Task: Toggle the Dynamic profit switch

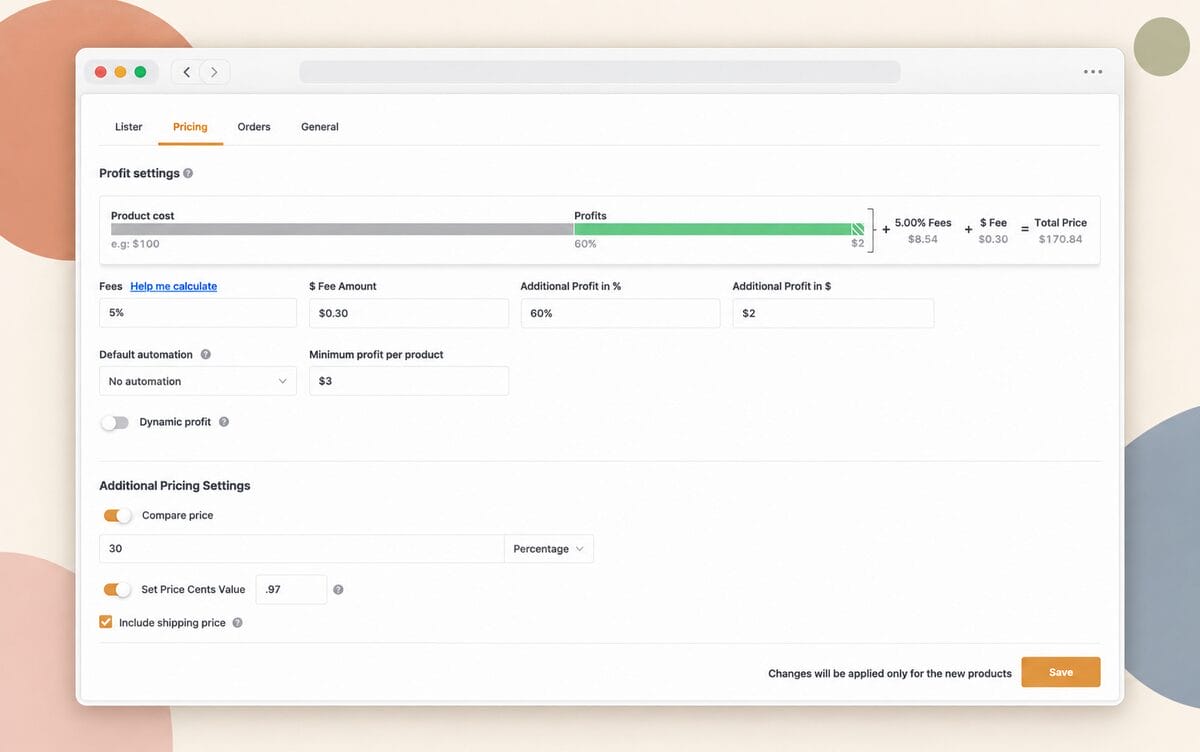Action: point(115,422)
